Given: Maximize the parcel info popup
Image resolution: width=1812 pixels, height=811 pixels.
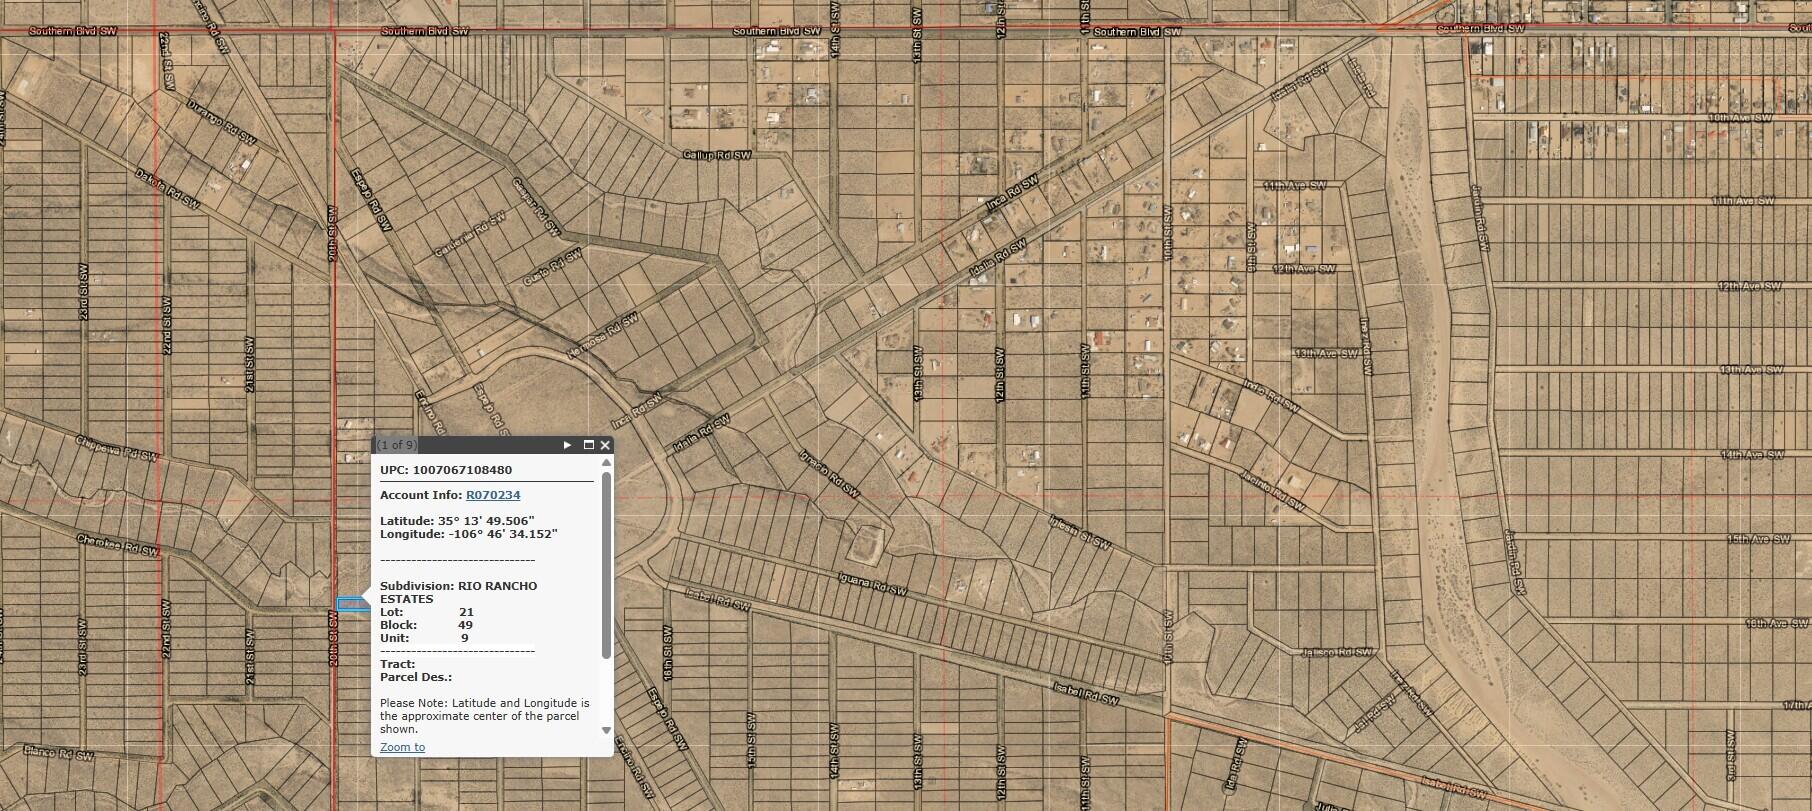Looking at the screenshot, I should (x=589, y=445).
